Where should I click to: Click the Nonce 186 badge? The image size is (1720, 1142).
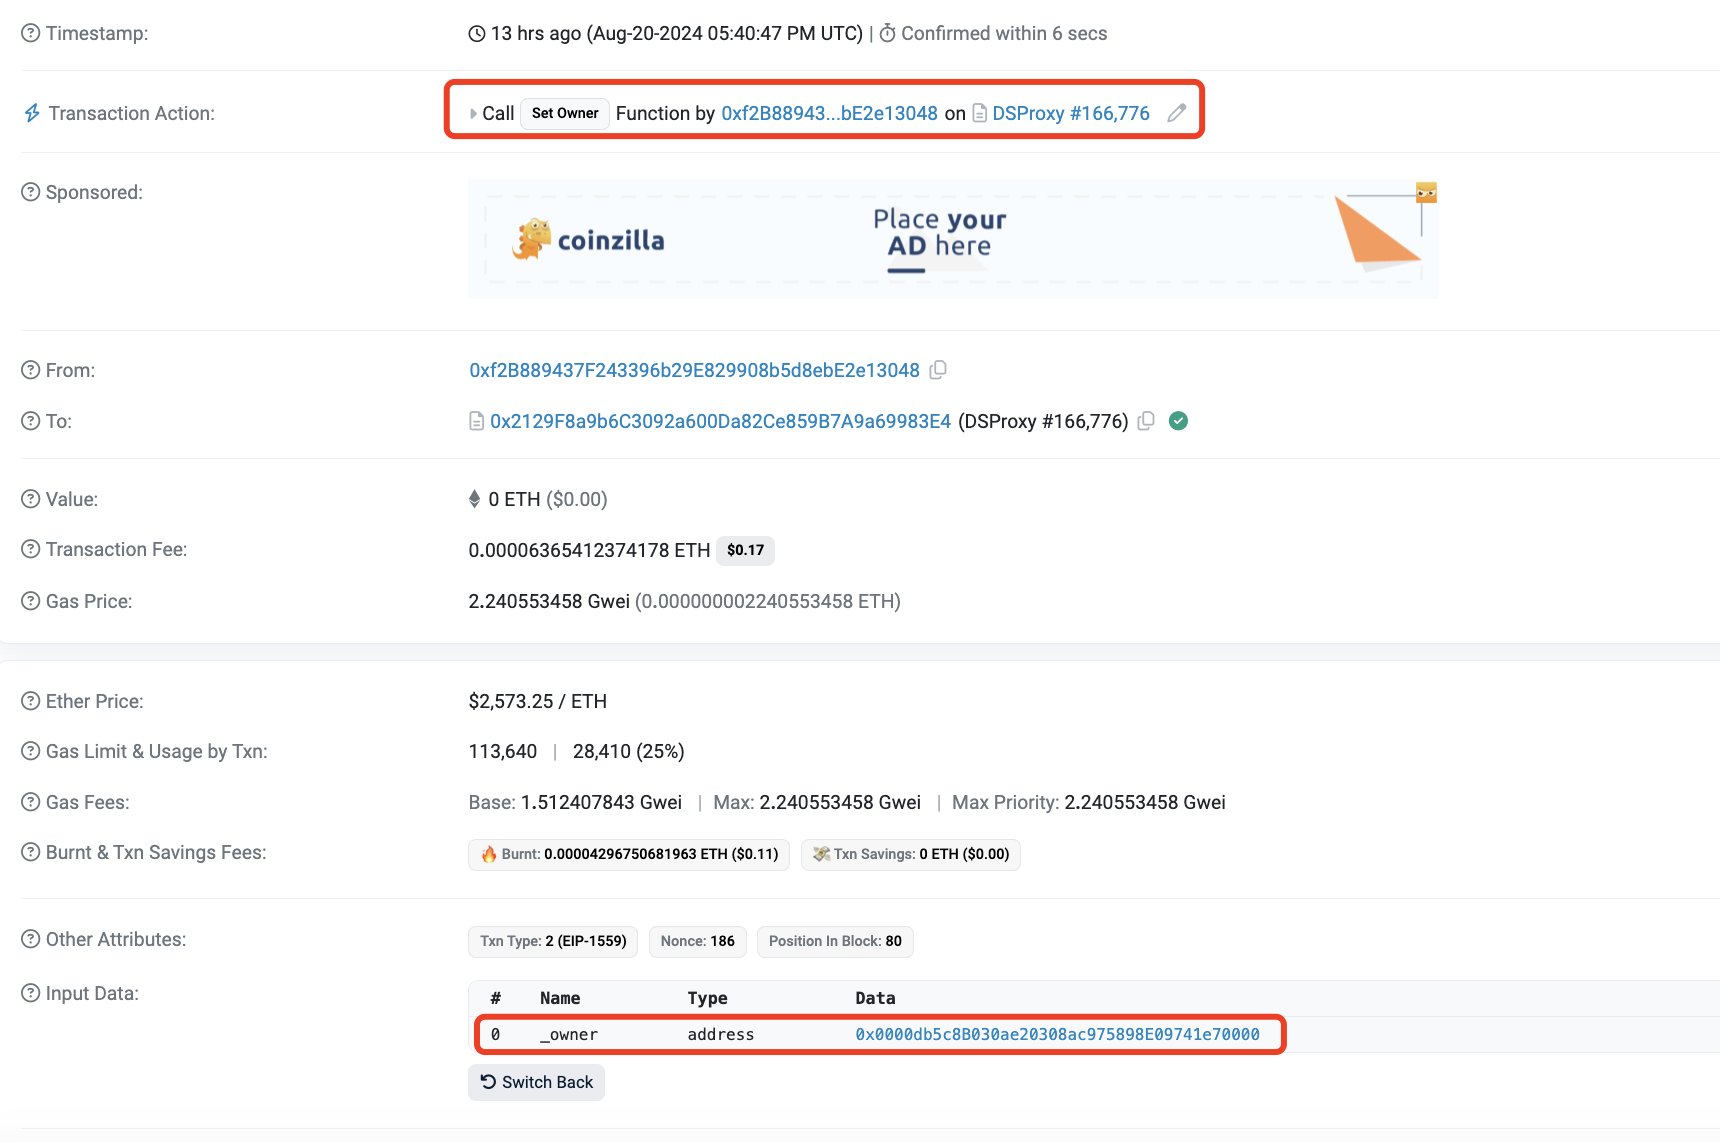tap(698, 941)
